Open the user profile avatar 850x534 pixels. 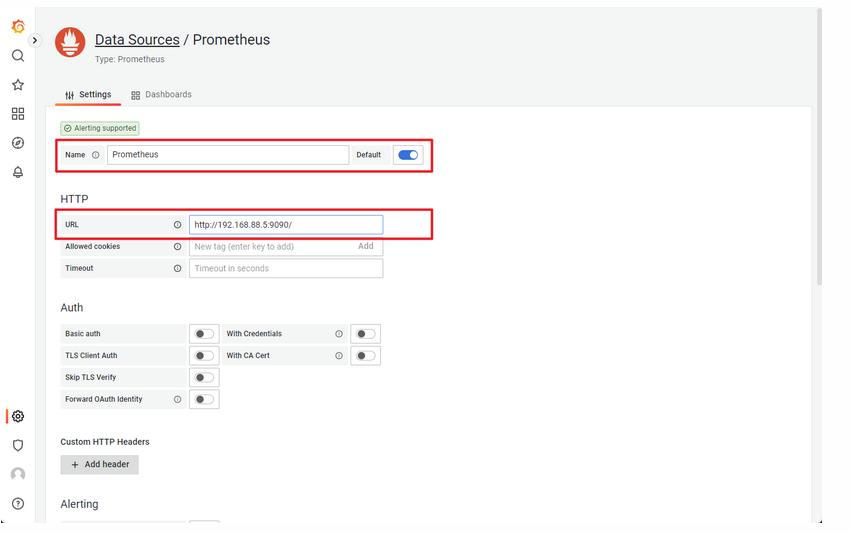[18, 474]
